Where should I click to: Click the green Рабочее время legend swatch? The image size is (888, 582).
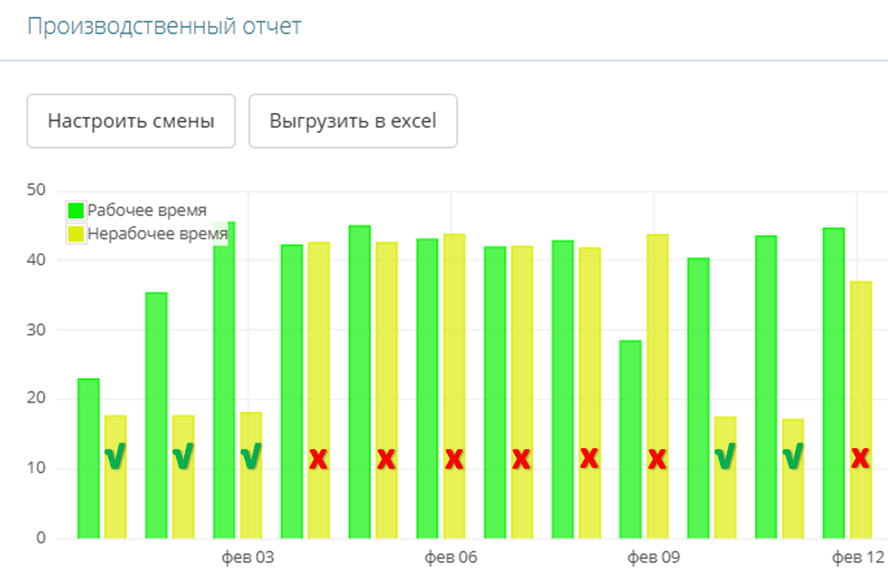[76, 211]
